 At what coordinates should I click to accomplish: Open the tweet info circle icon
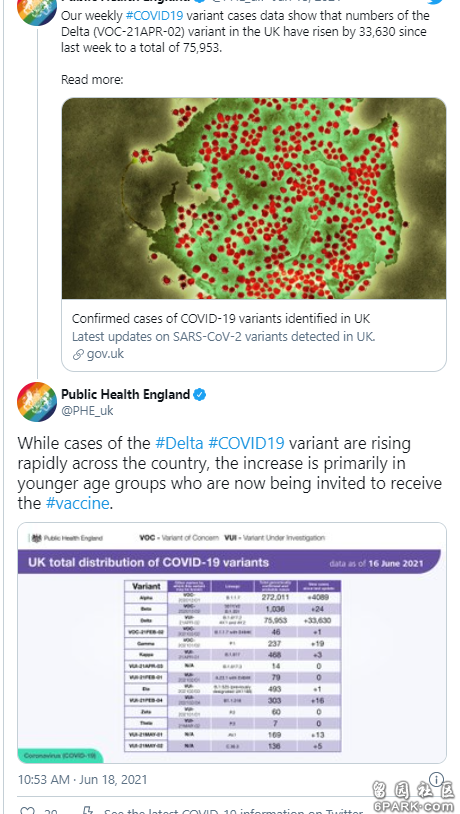pos(438,779)
